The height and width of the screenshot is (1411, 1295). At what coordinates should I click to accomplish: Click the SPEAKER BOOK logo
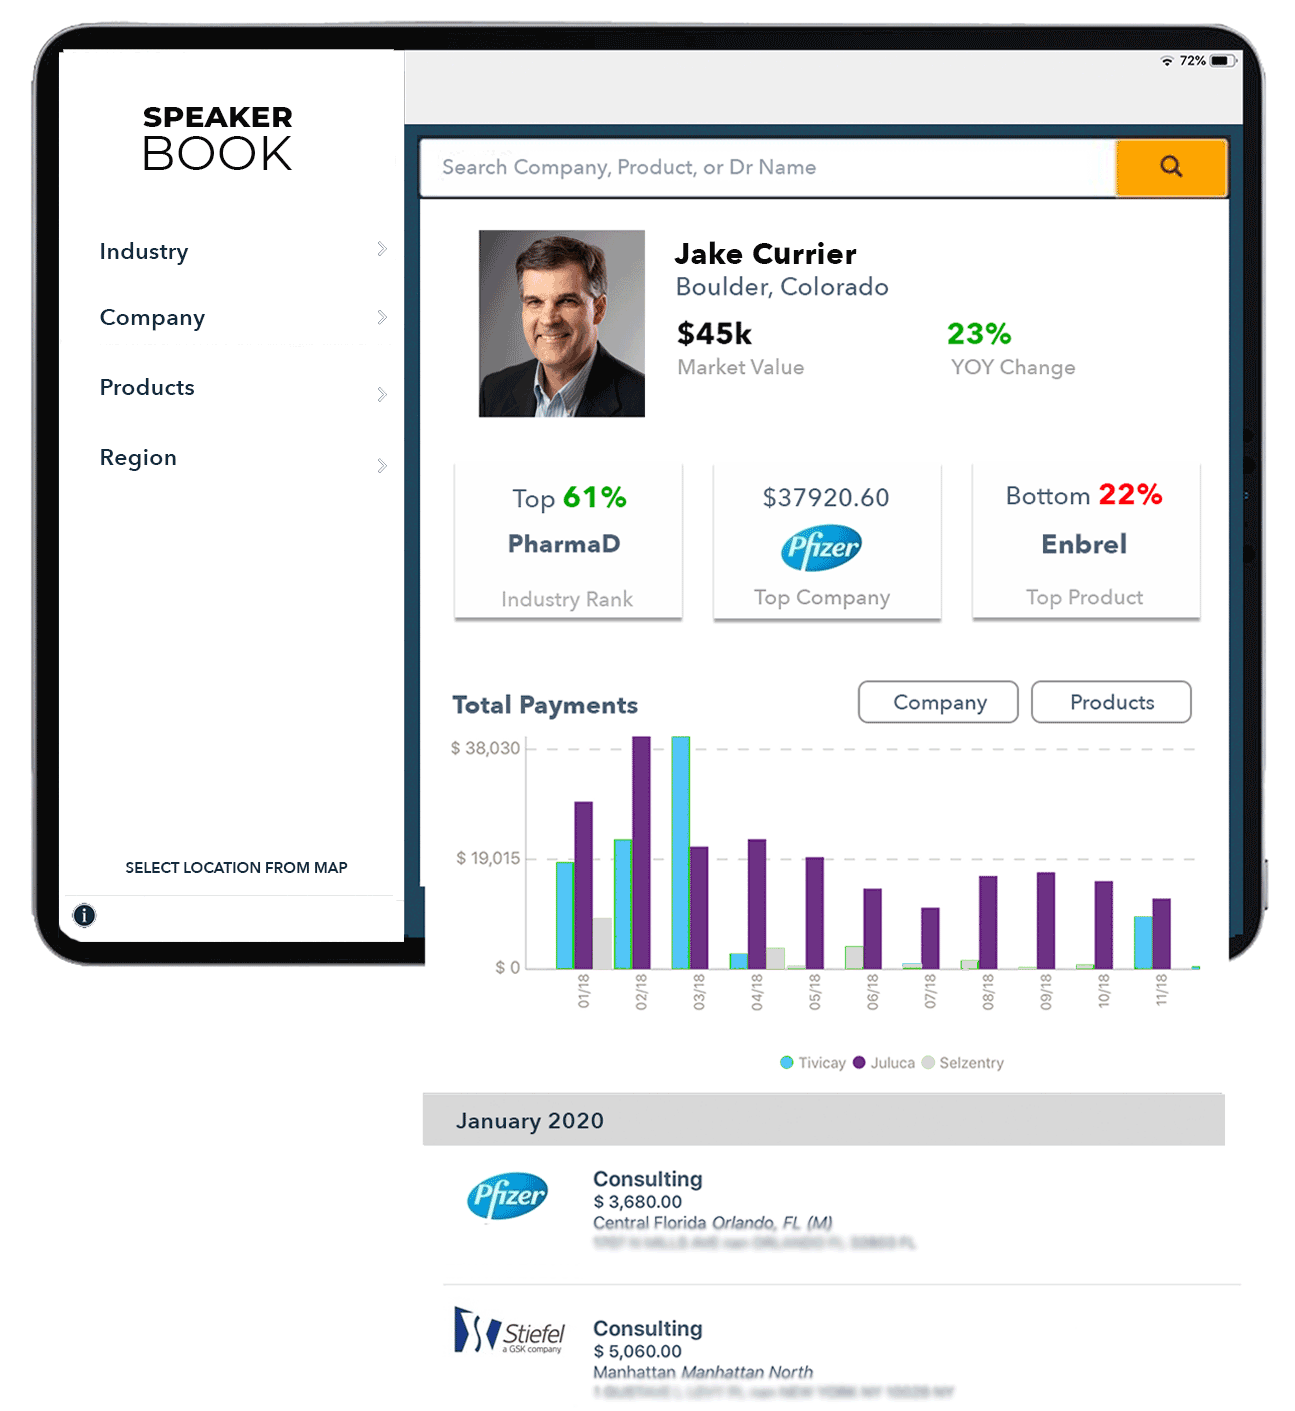tap(218, 137)
